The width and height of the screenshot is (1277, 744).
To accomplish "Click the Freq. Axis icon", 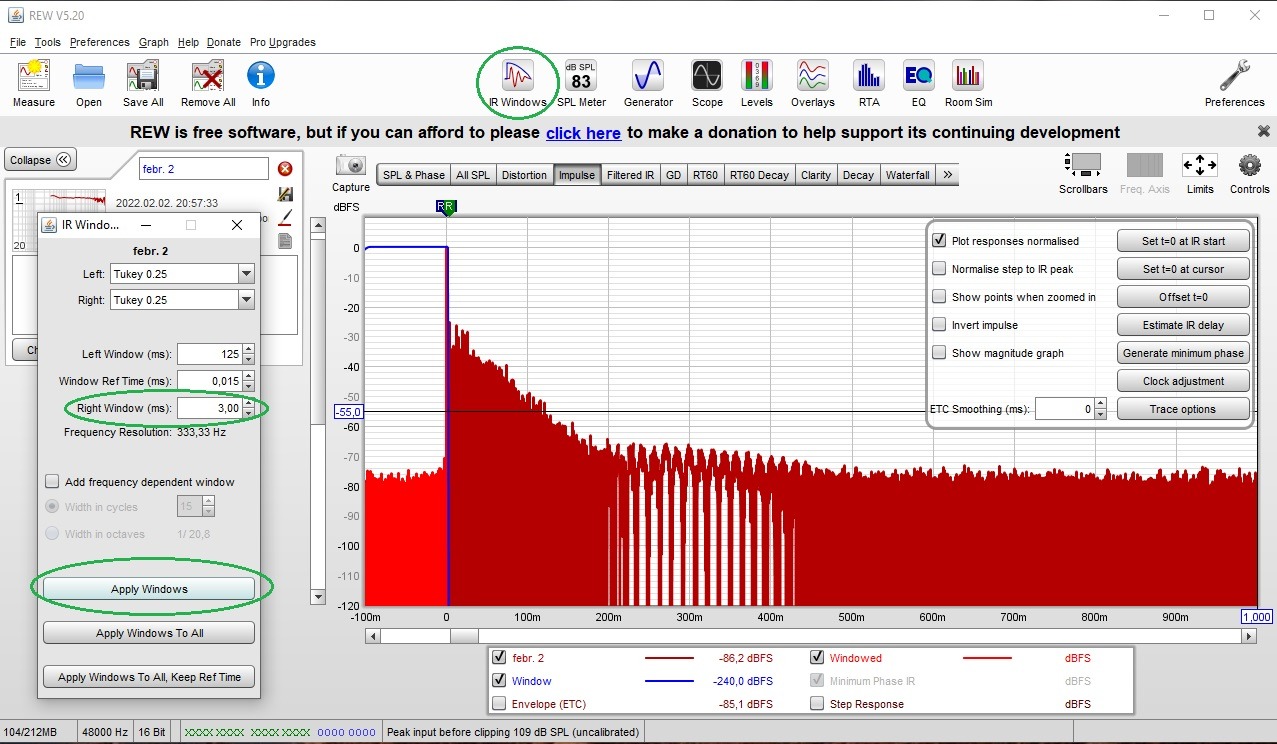I will [1145, 165].
